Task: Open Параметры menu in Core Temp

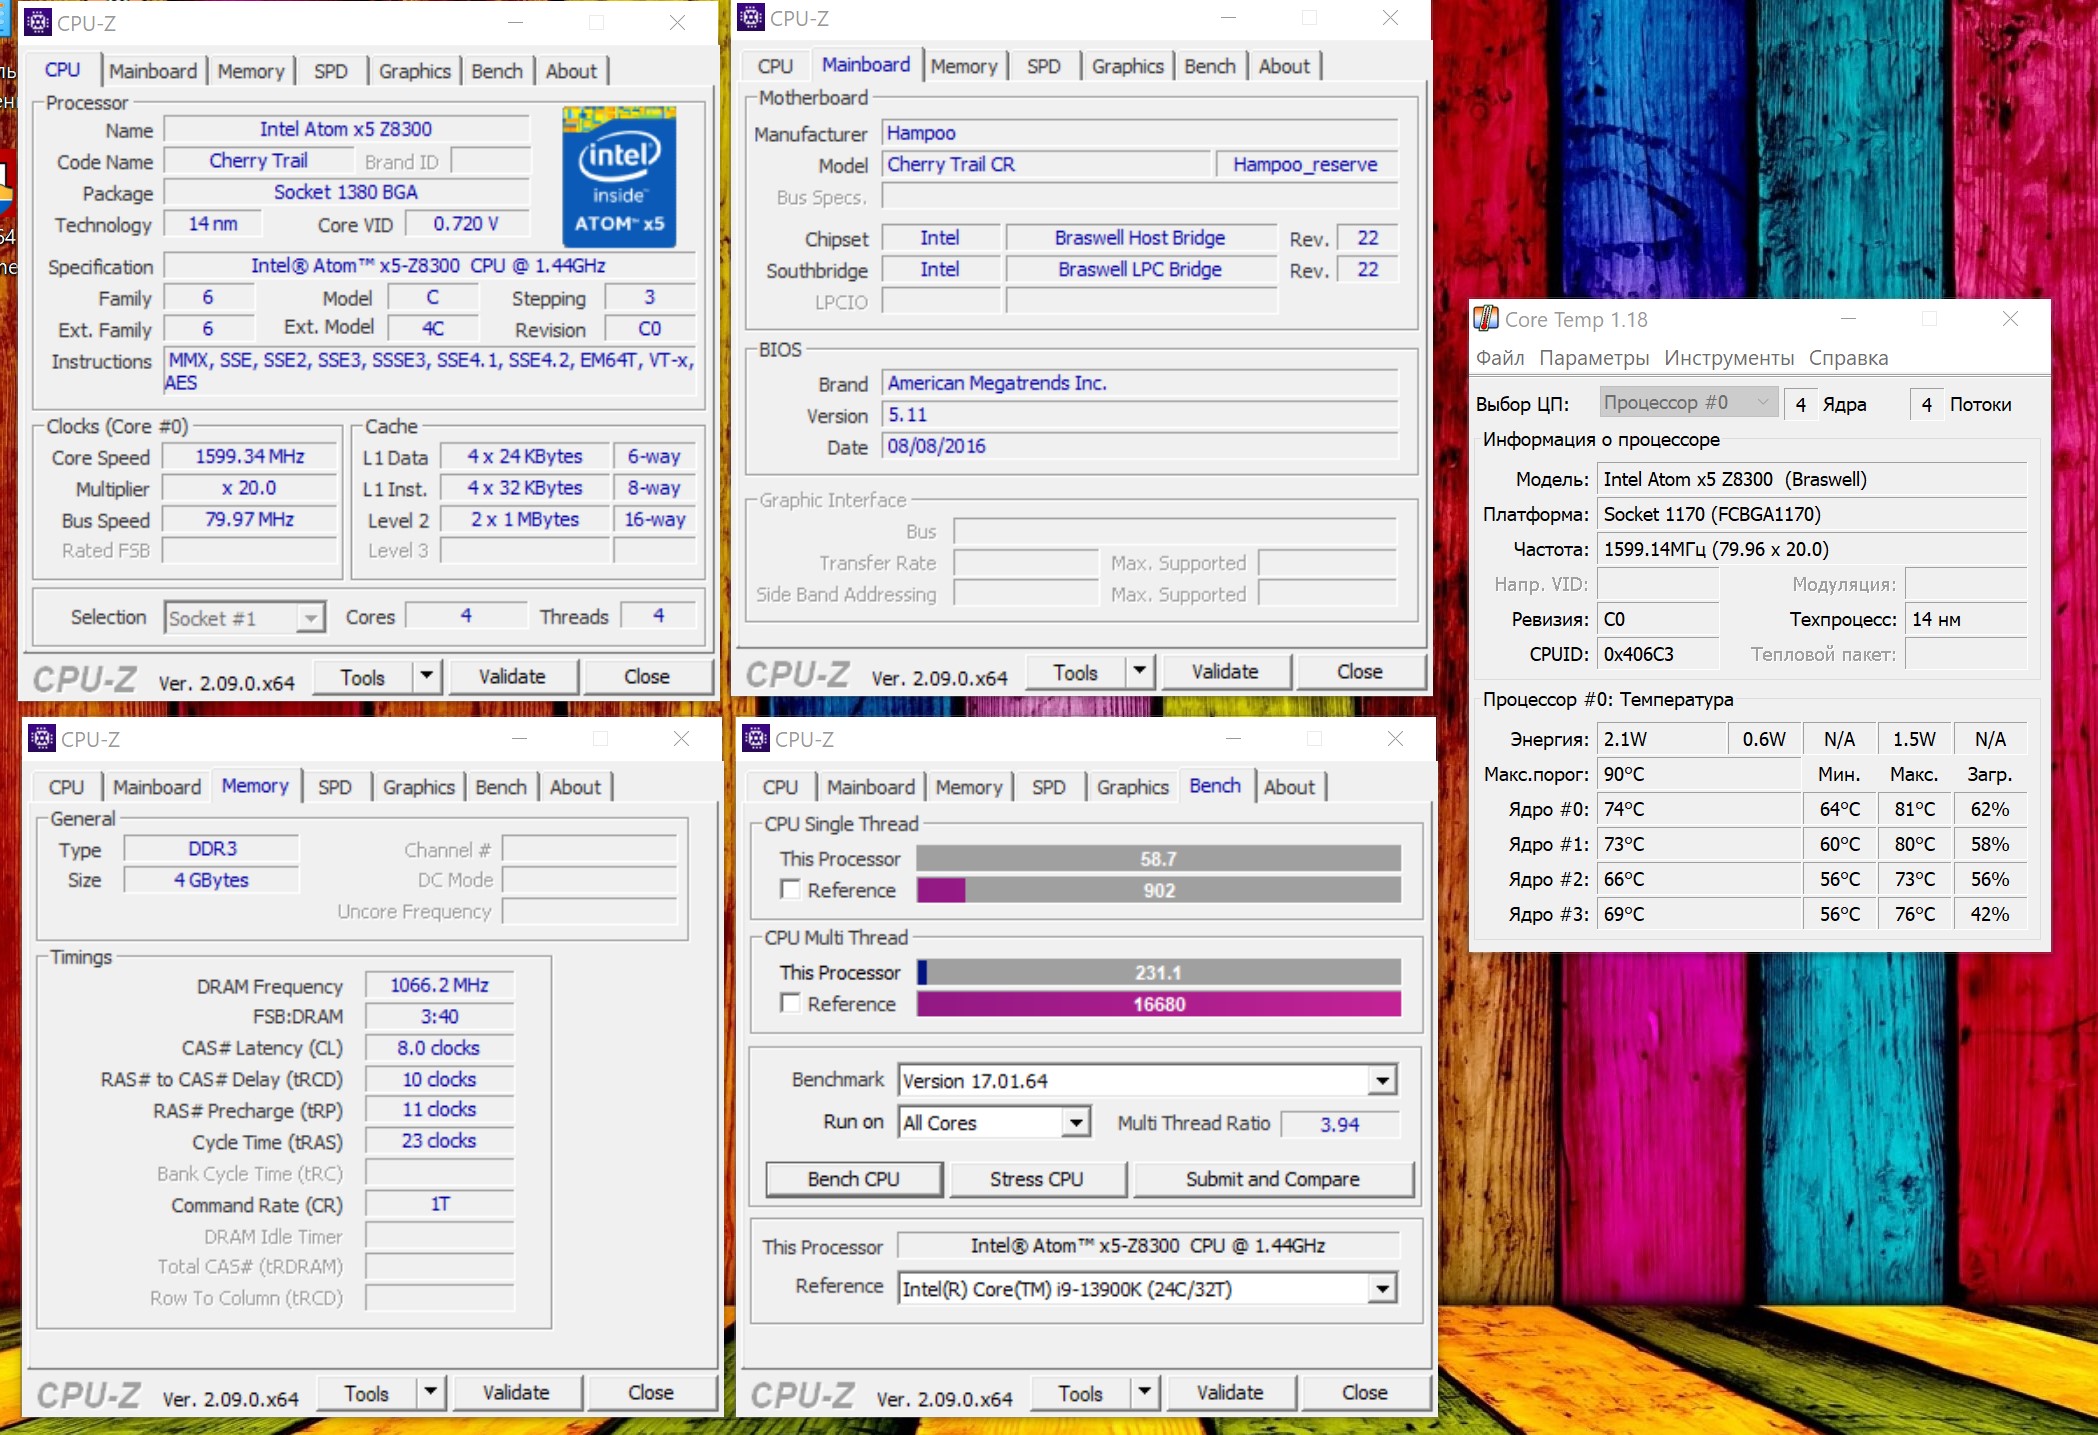Action: [x=1594, y=358]
